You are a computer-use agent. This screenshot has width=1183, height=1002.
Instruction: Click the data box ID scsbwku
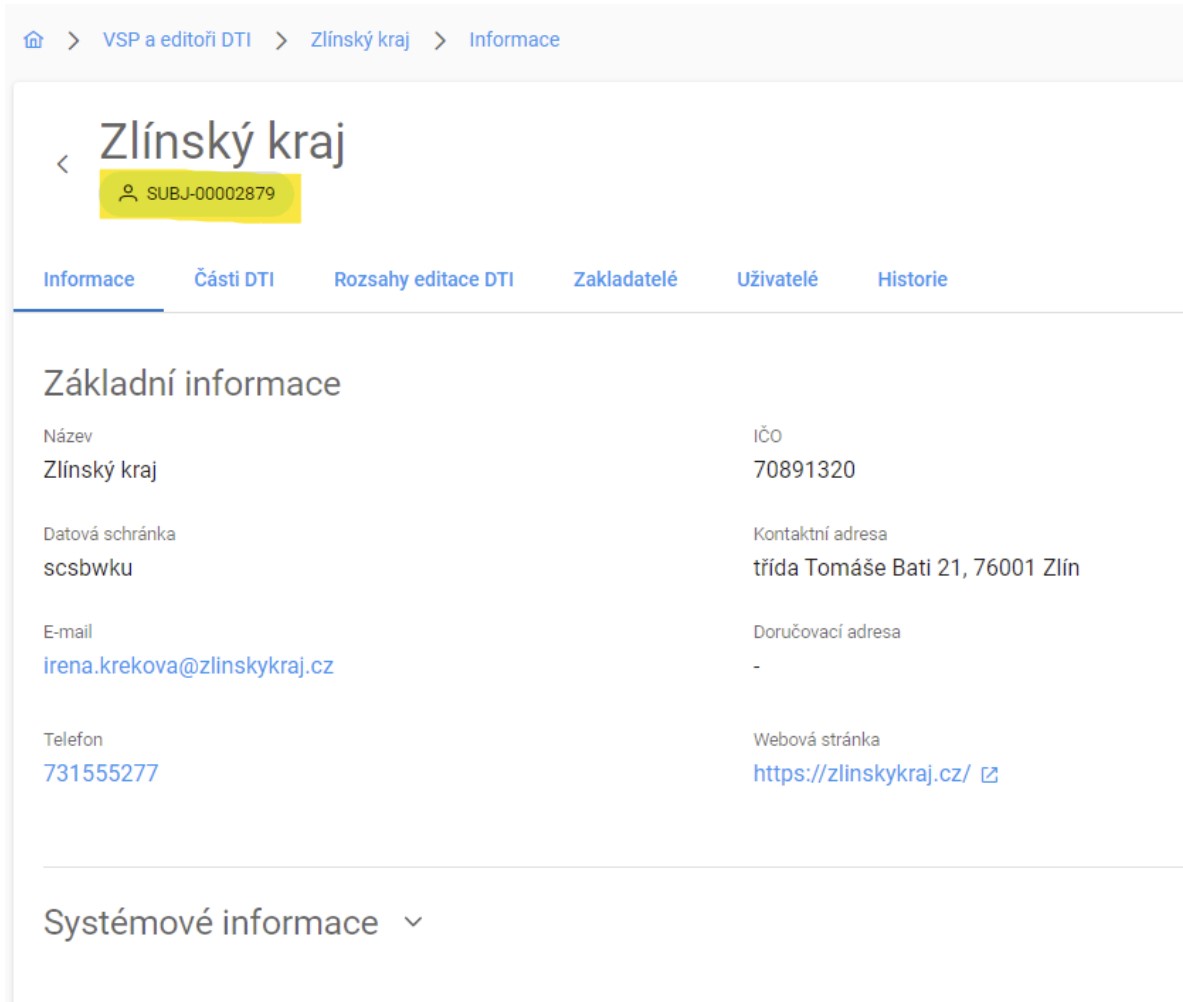point(89,568)
